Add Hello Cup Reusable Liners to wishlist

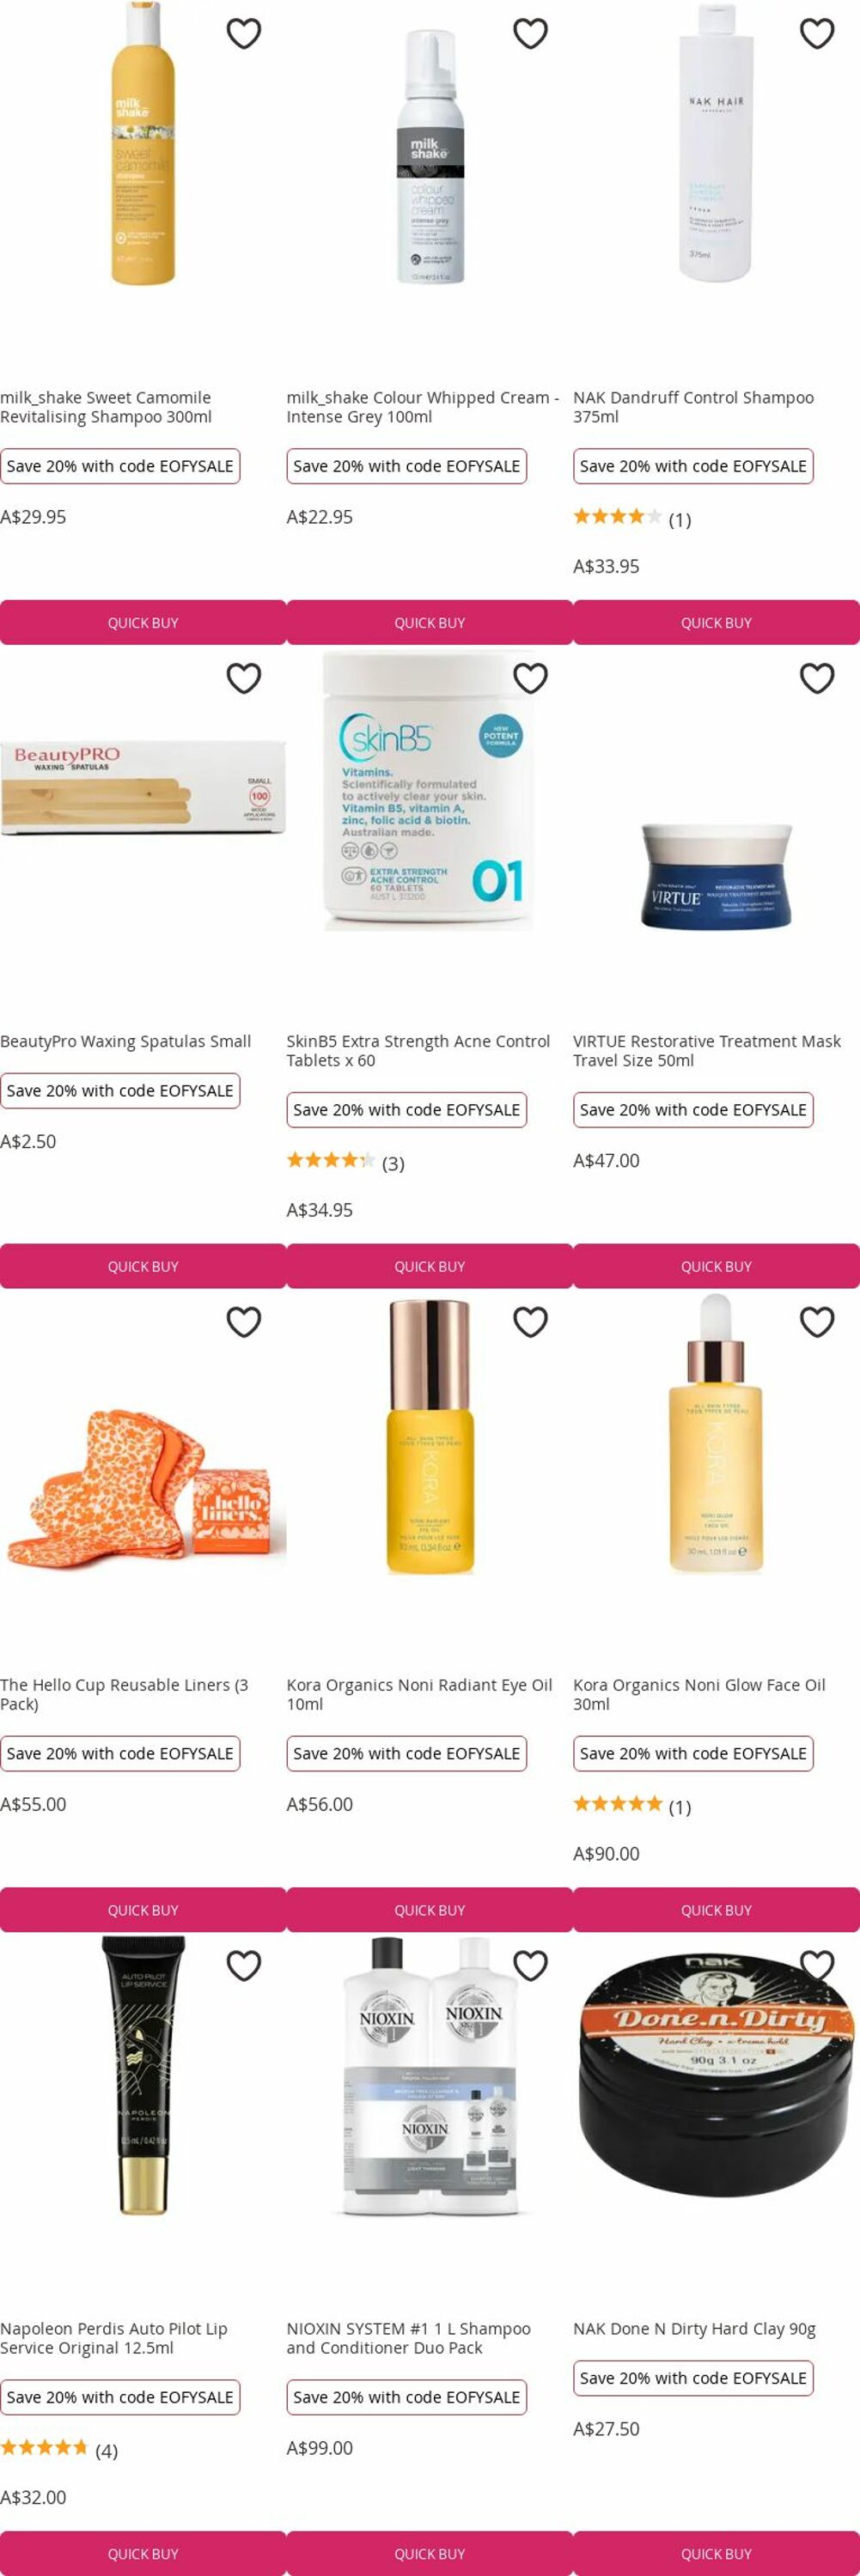244,1322
